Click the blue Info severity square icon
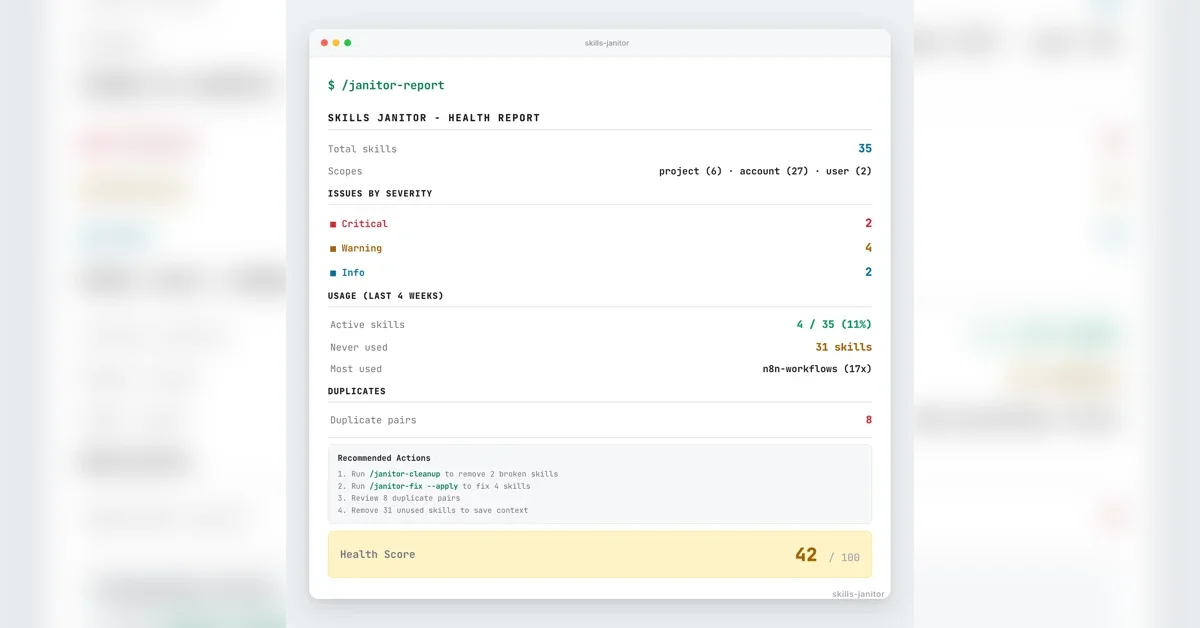The image size is (1200, 628). (333, 273)
